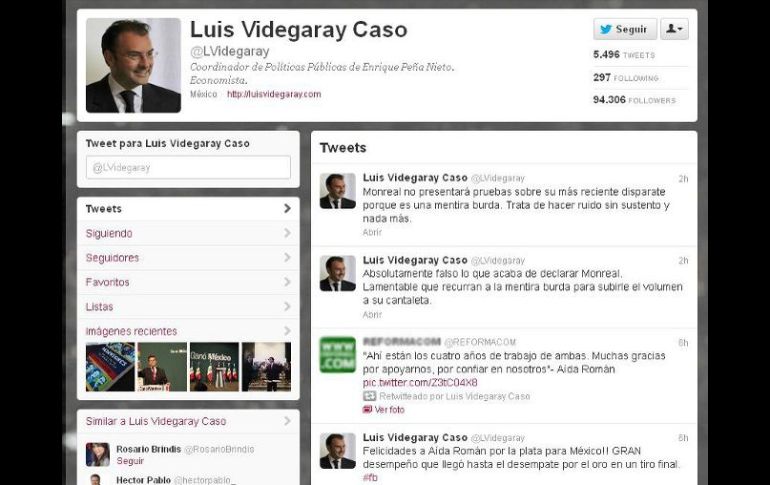Expand the Listas chevron arrow
Screen dimensions: 770x485
click(287, 306)
